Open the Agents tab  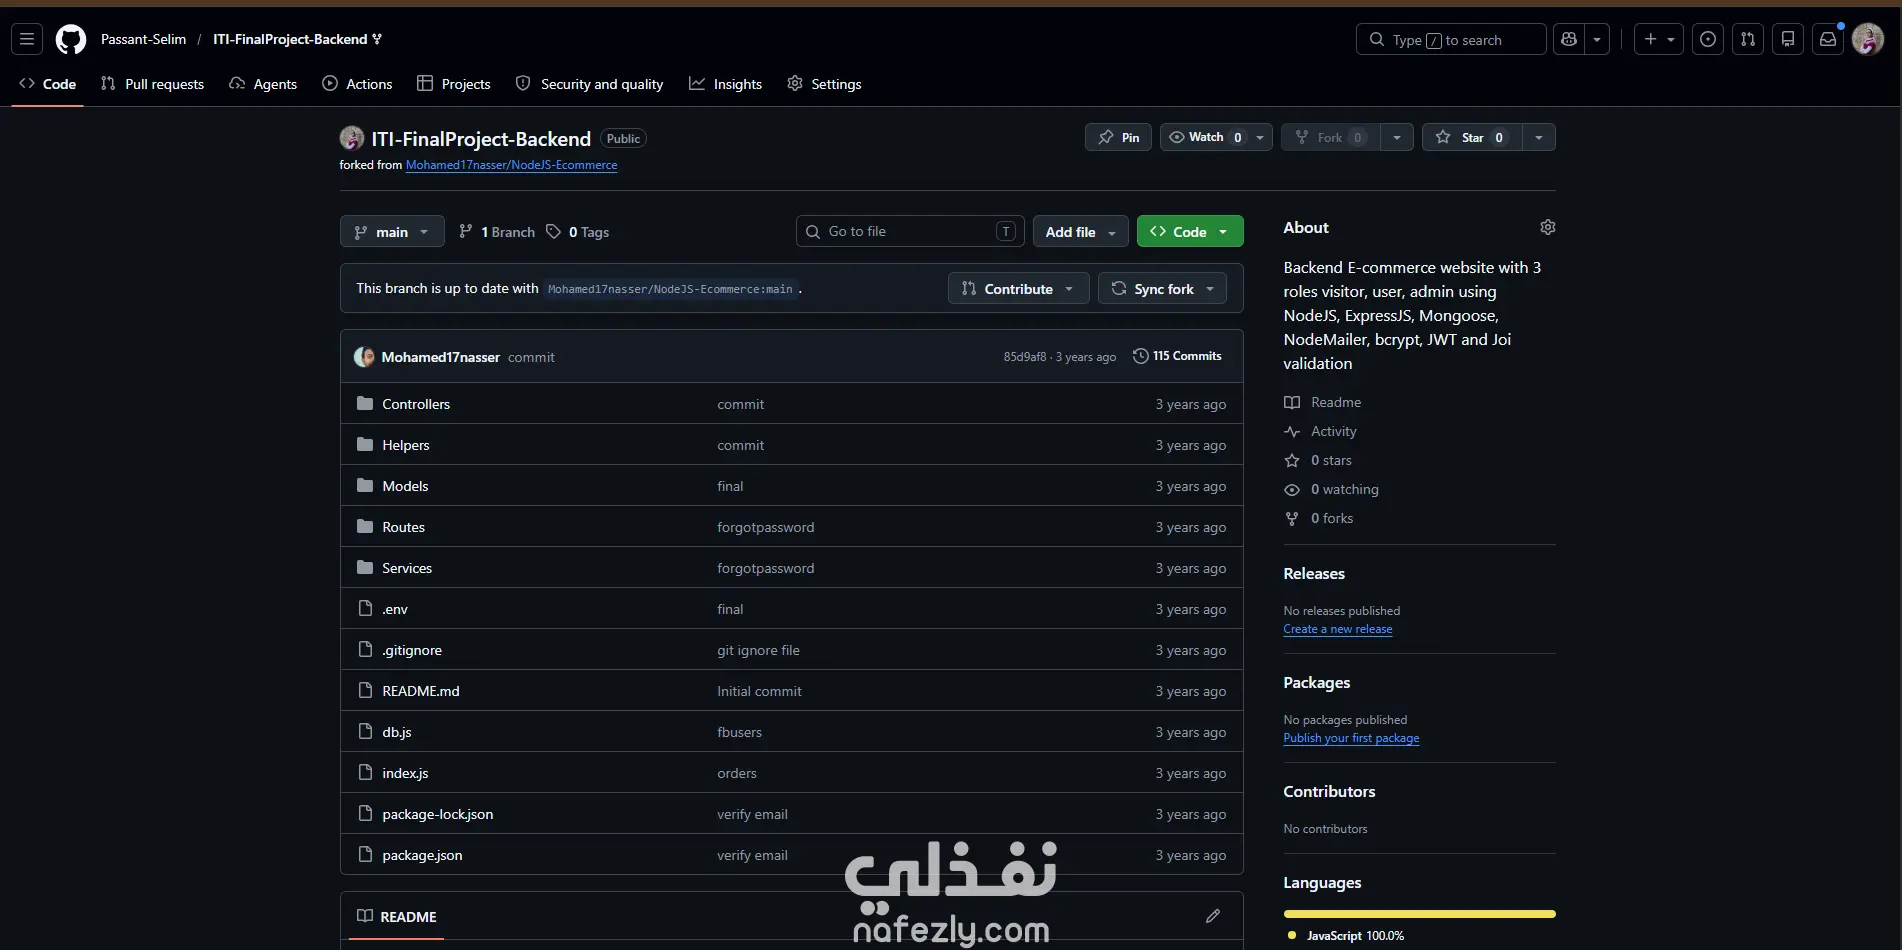263,84
